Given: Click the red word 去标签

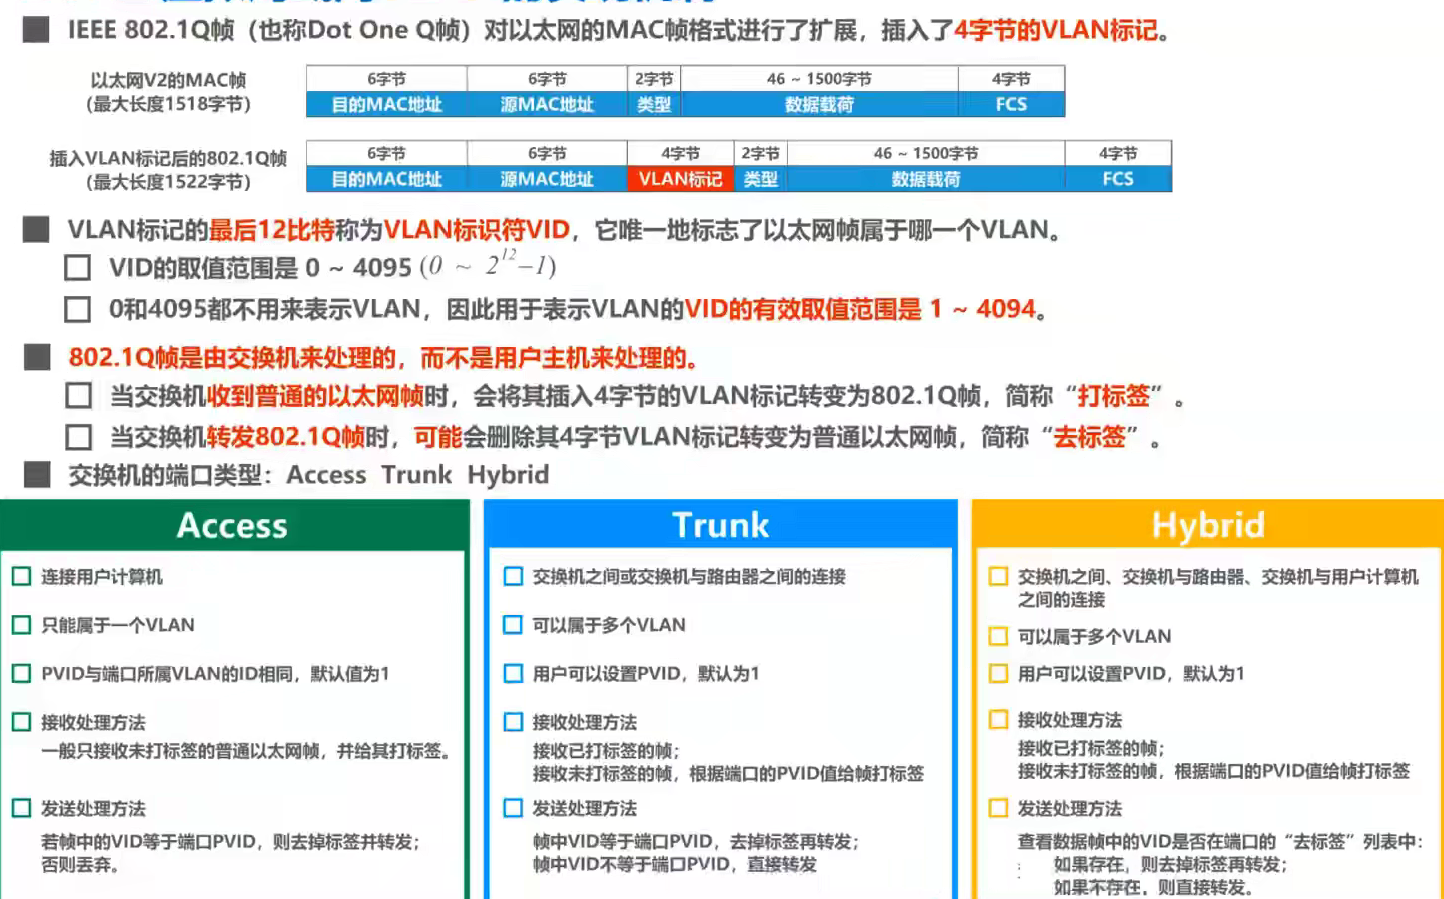Looking at the screenshot, I should pyautogui.click(x=1090, y=437).
